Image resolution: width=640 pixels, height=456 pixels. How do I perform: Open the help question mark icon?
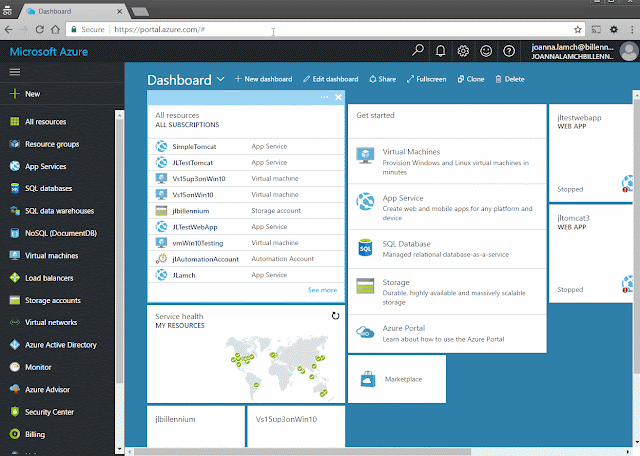[x=509, y=51]
